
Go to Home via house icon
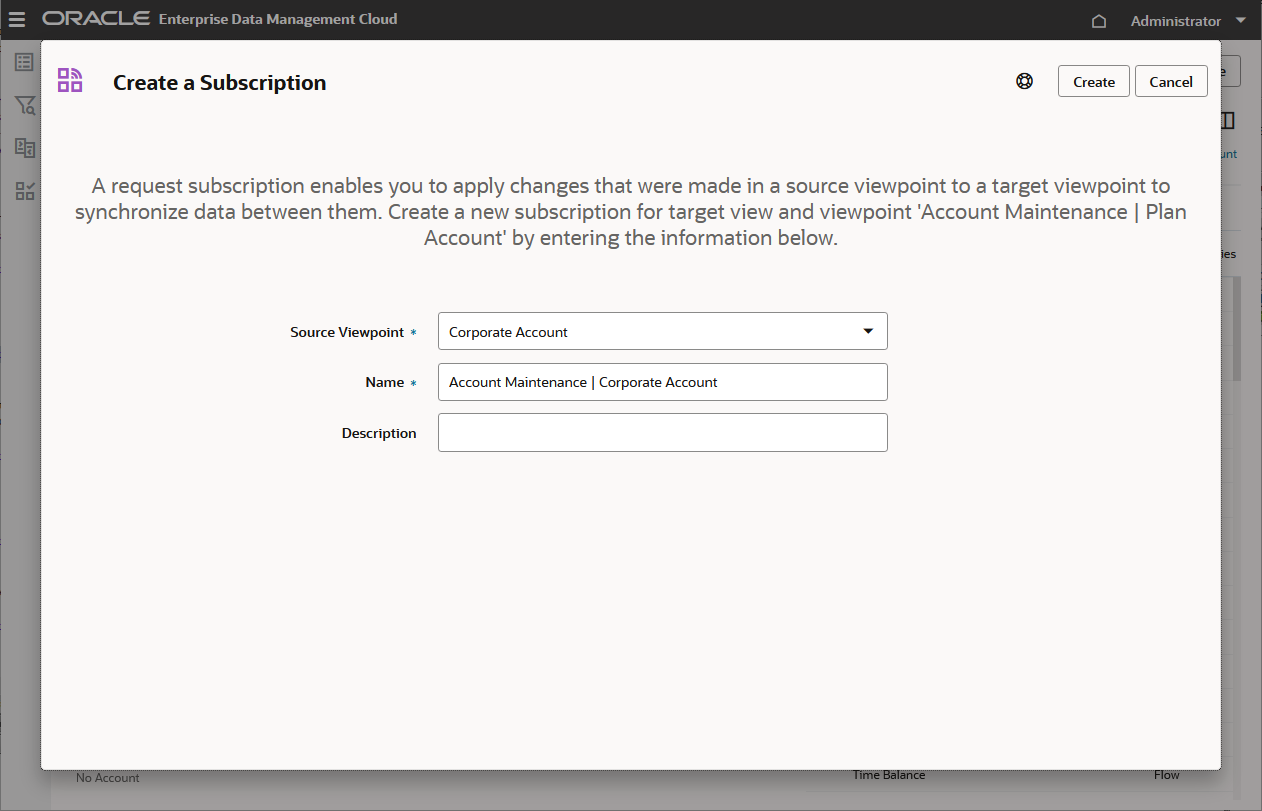(x=1099, y=21)
